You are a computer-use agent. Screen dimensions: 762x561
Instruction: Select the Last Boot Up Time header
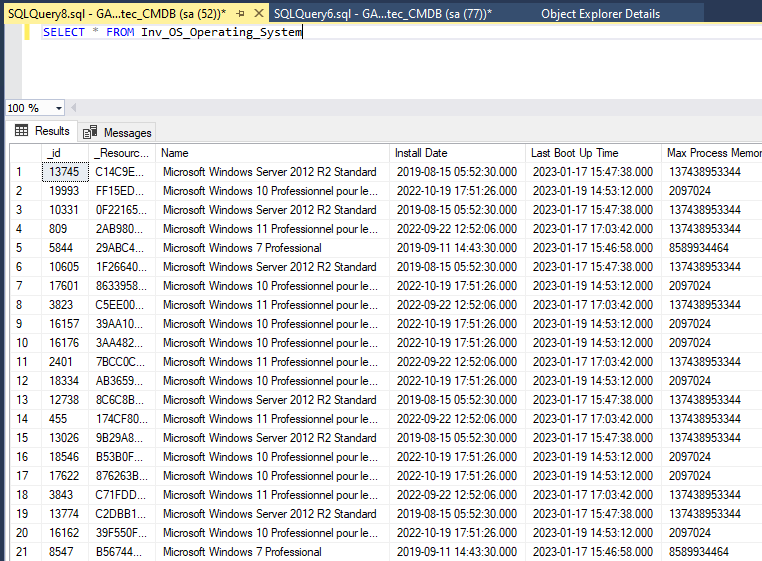(593, 153)
